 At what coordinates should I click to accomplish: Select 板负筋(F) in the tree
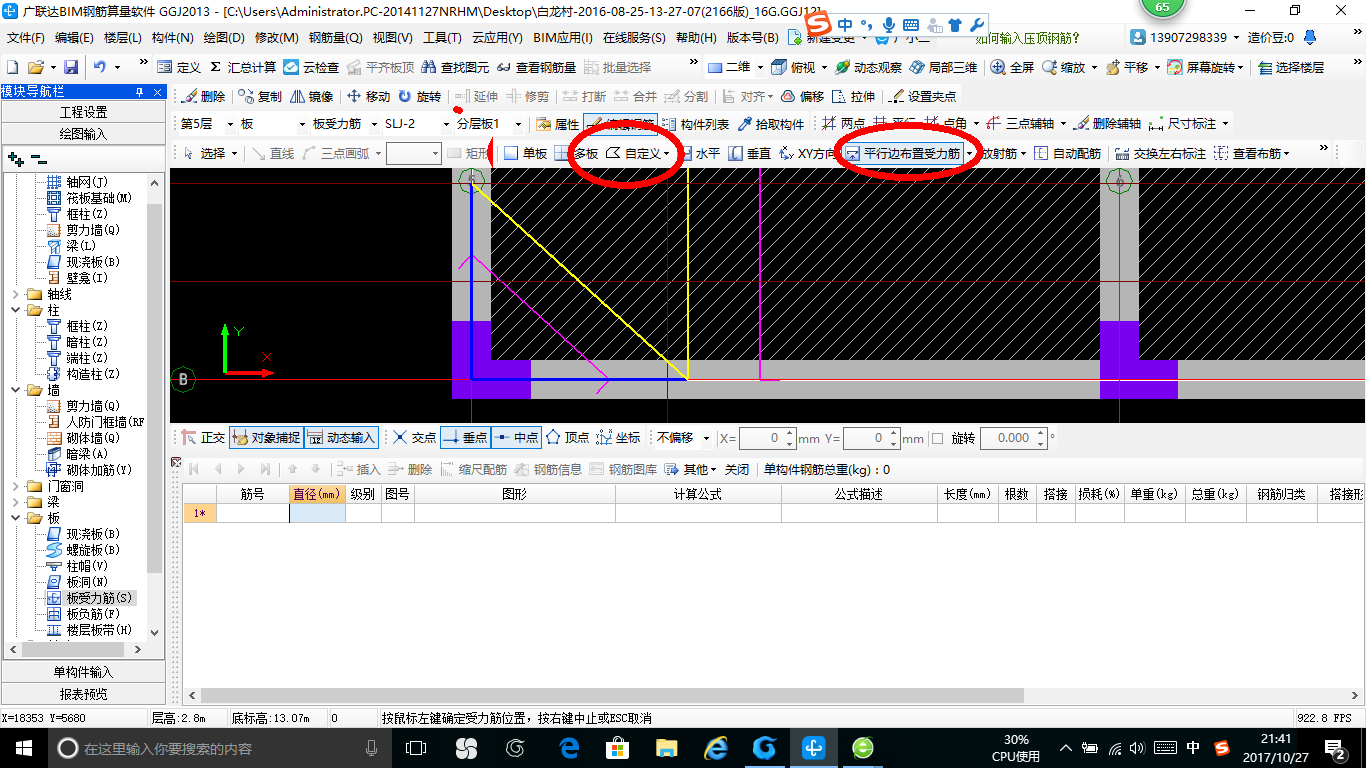point(93,614)
